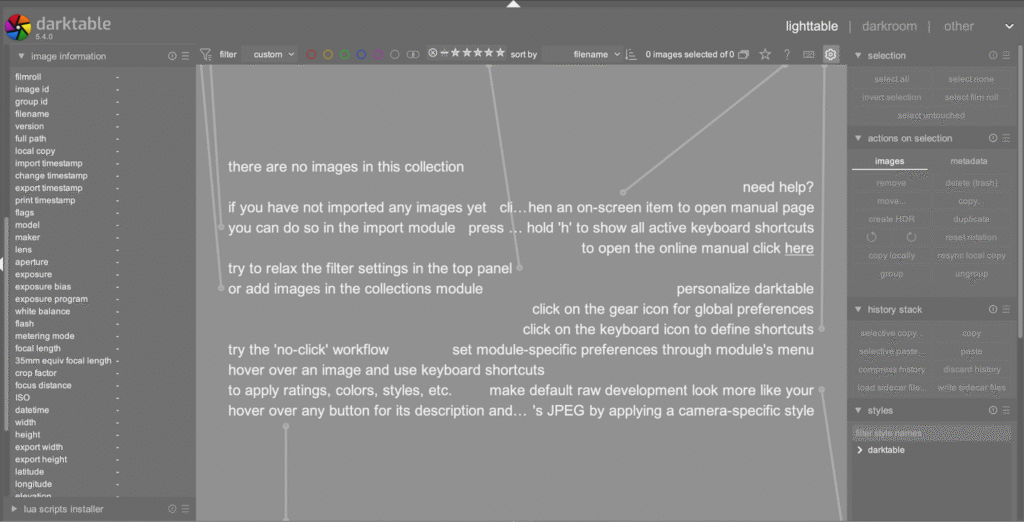Open the selection module presets menu icon
Viewport: 1024px width, 522px height.
tap(1007, 56)
